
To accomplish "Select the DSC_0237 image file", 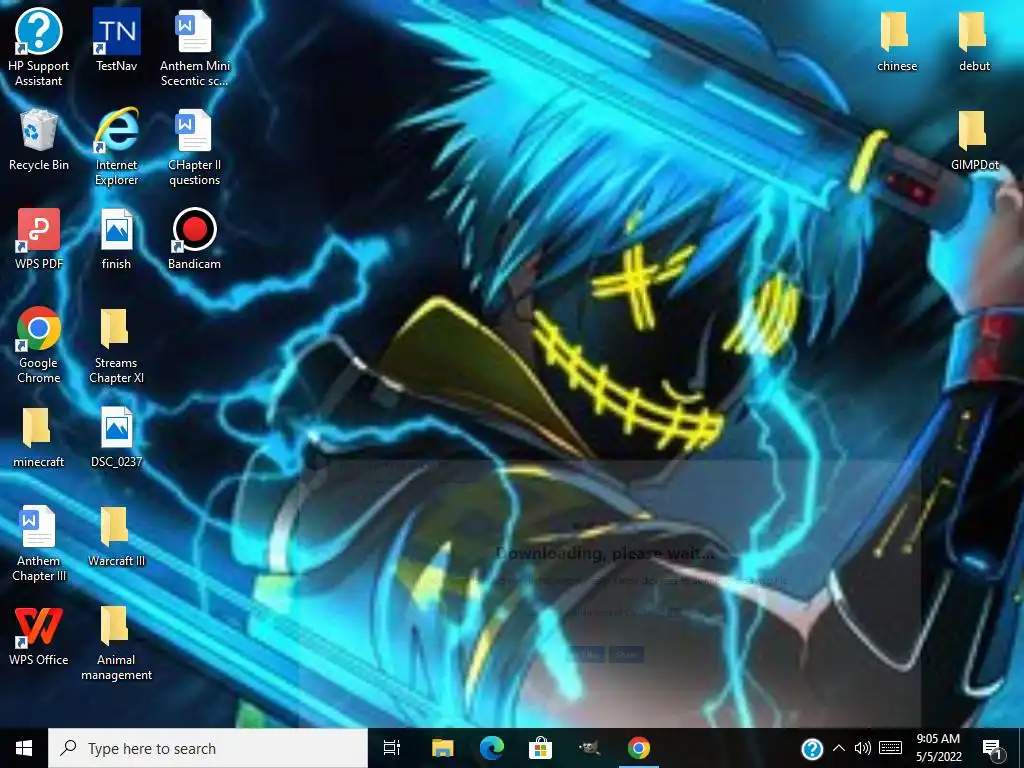I will [116, 438].
